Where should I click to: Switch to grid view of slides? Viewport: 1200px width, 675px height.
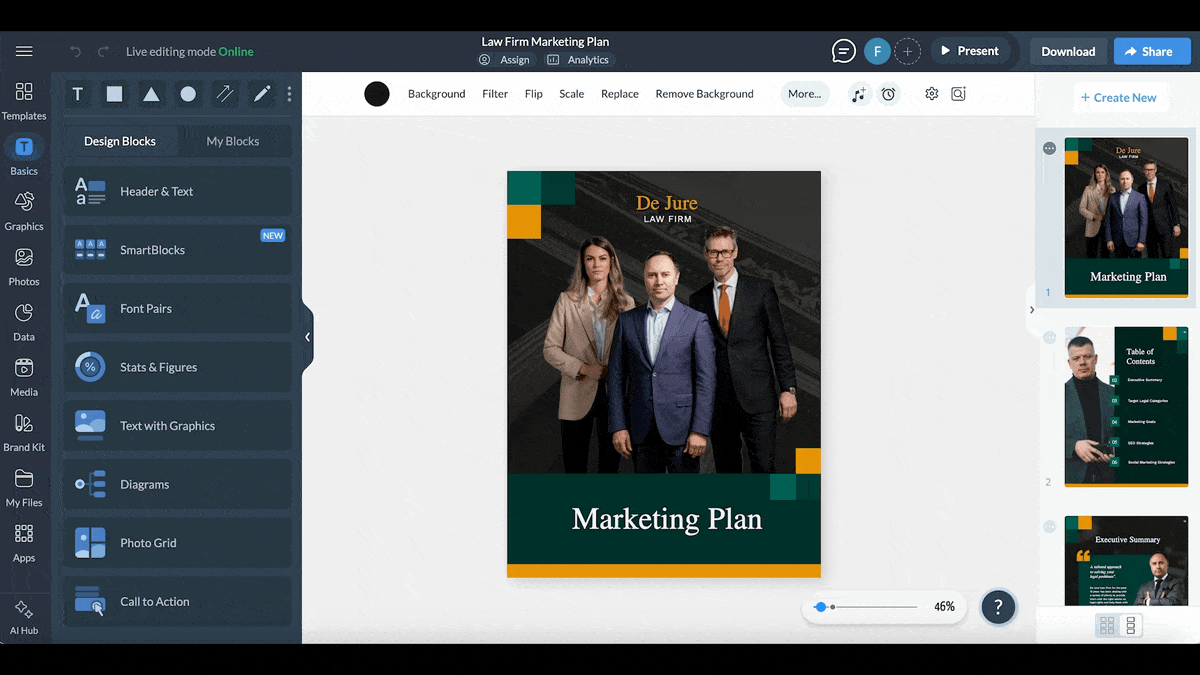(1107, 626)
